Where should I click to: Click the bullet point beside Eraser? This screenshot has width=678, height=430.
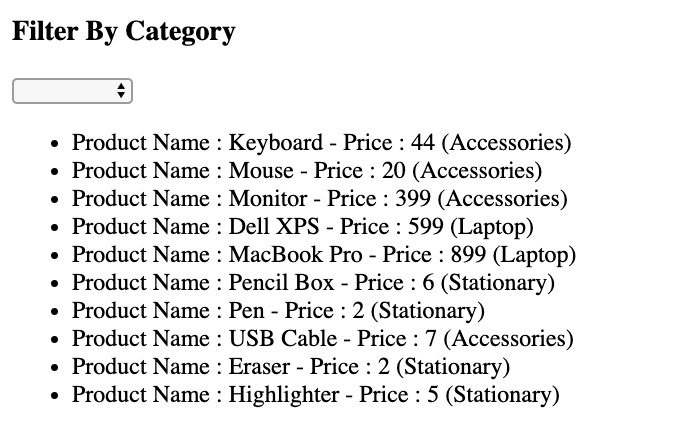tap(55, 368)
